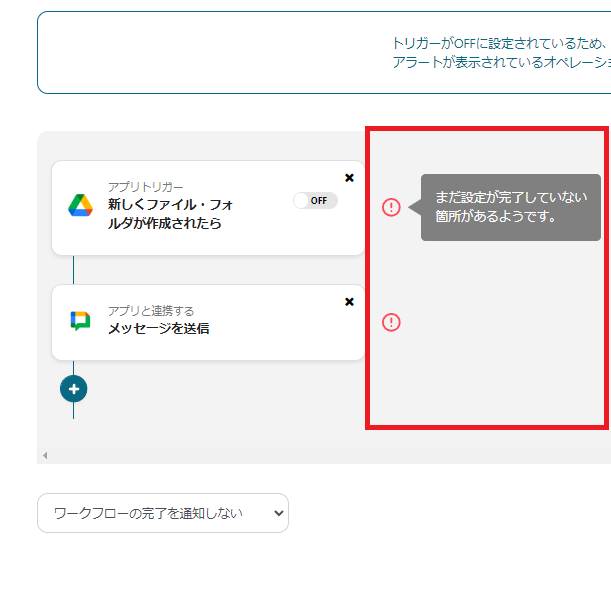Remove the Google Drive trigger with X
Image resolution: width=611 pixels, height=595 pixels.
[350, 178]
